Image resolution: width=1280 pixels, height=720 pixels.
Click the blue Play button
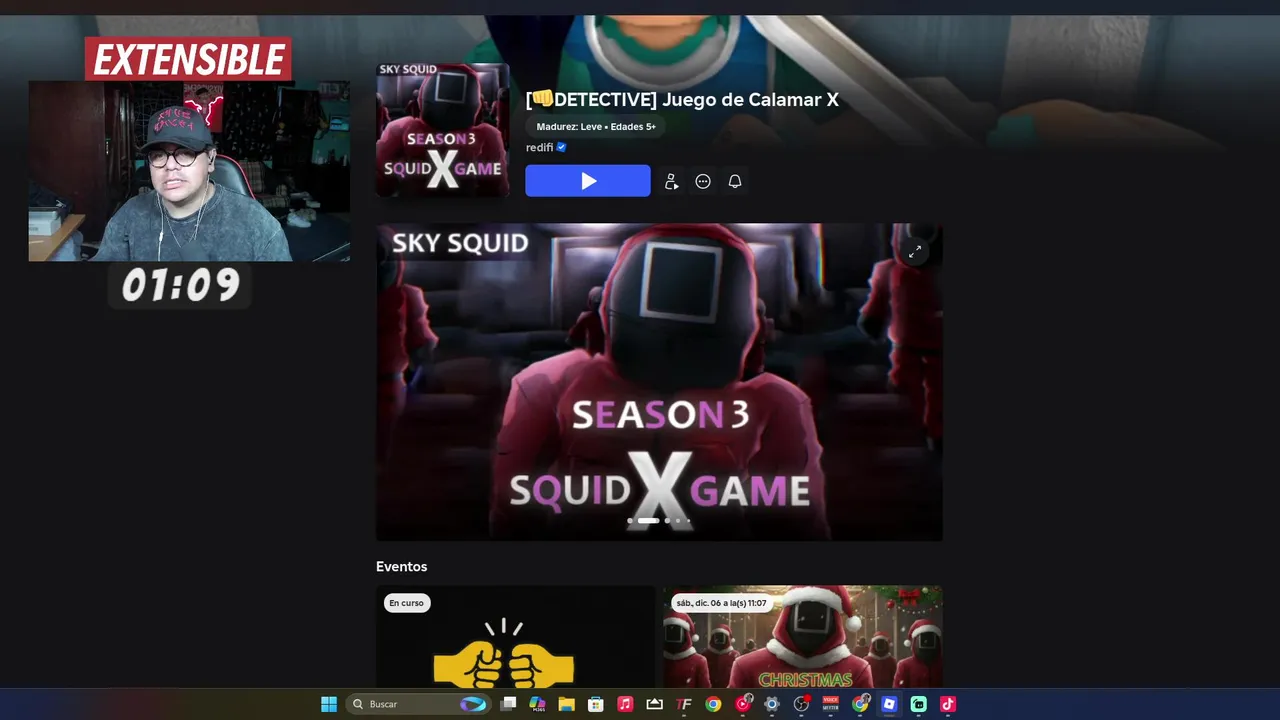click(x=588, y=181)
